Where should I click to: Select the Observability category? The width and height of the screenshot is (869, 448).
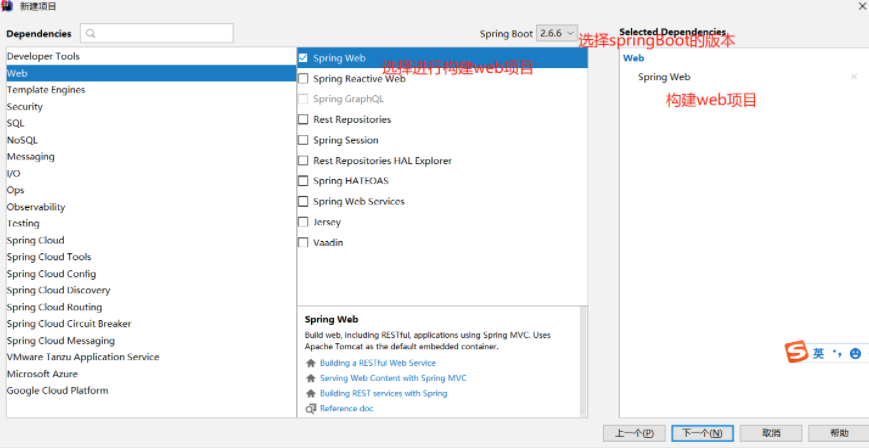[151, 207]
